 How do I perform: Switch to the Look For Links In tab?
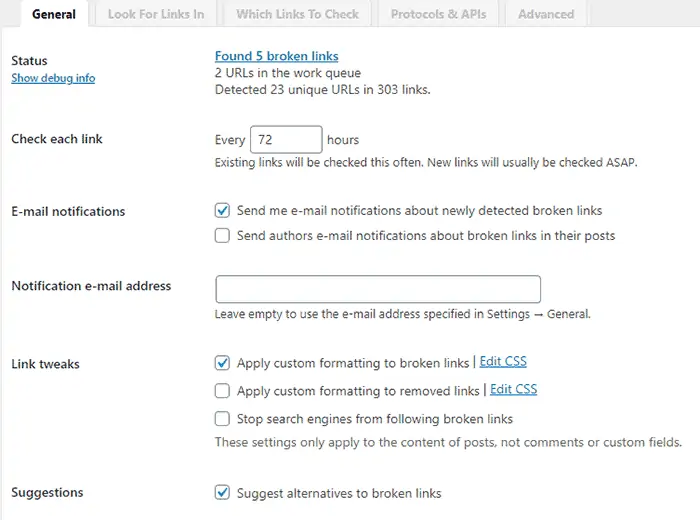pyautogui.click(x=155, y=14)
